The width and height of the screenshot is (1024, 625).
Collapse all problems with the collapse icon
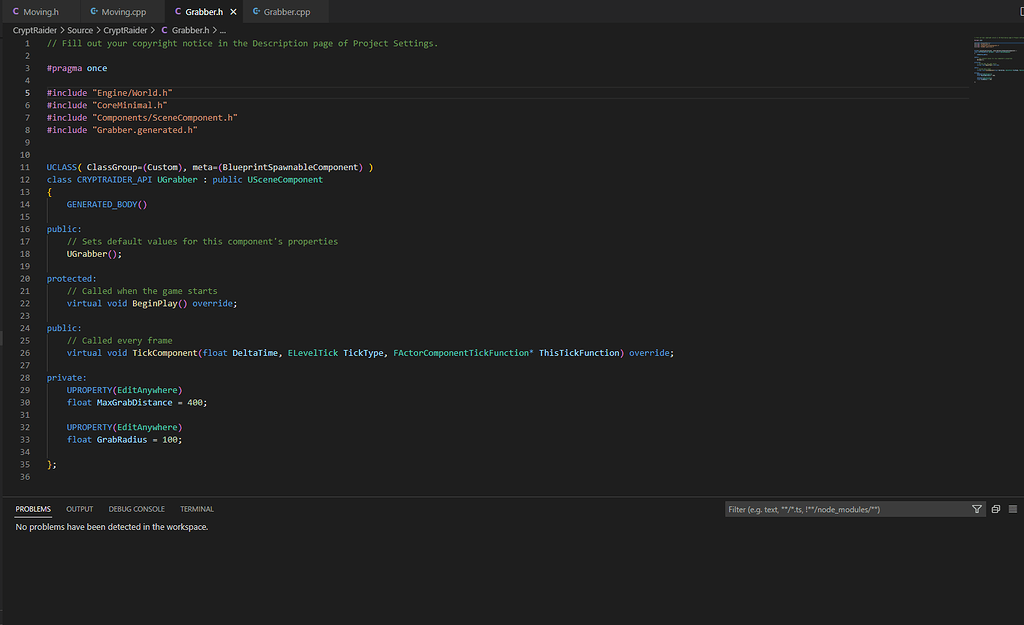[x=996, y=509]
